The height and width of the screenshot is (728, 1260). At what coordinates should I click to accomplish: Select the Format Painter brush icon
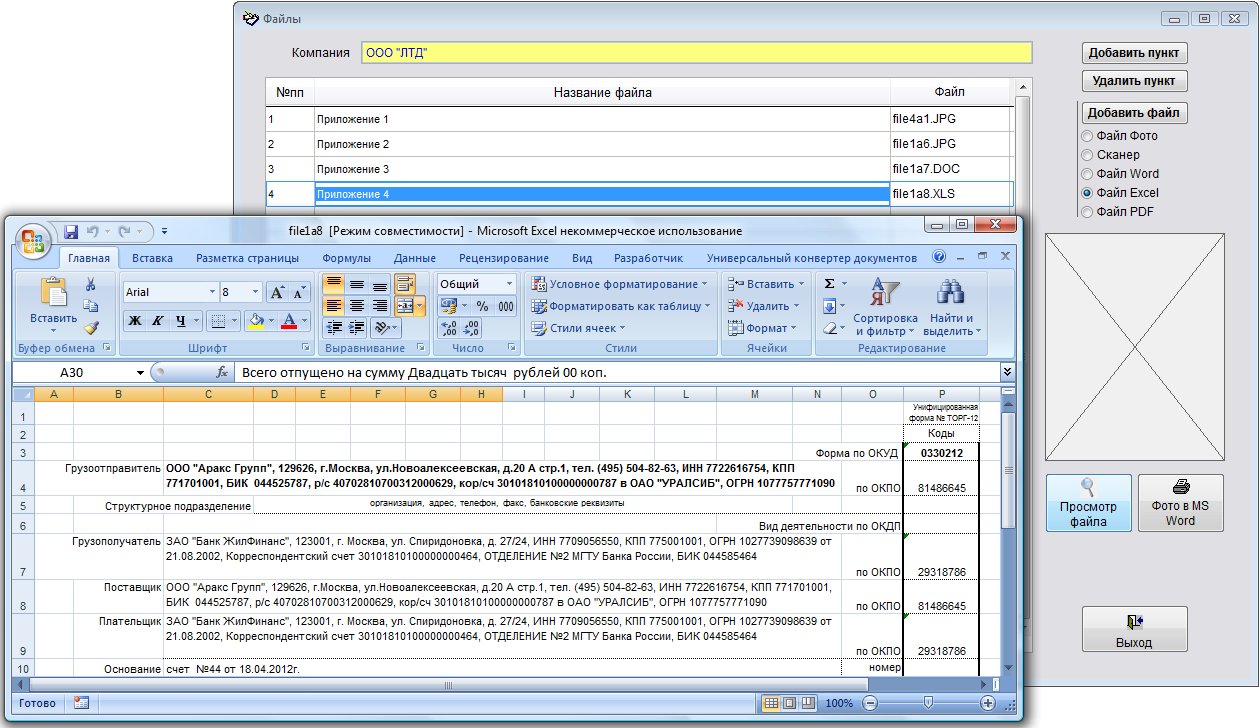click(91, 327)
